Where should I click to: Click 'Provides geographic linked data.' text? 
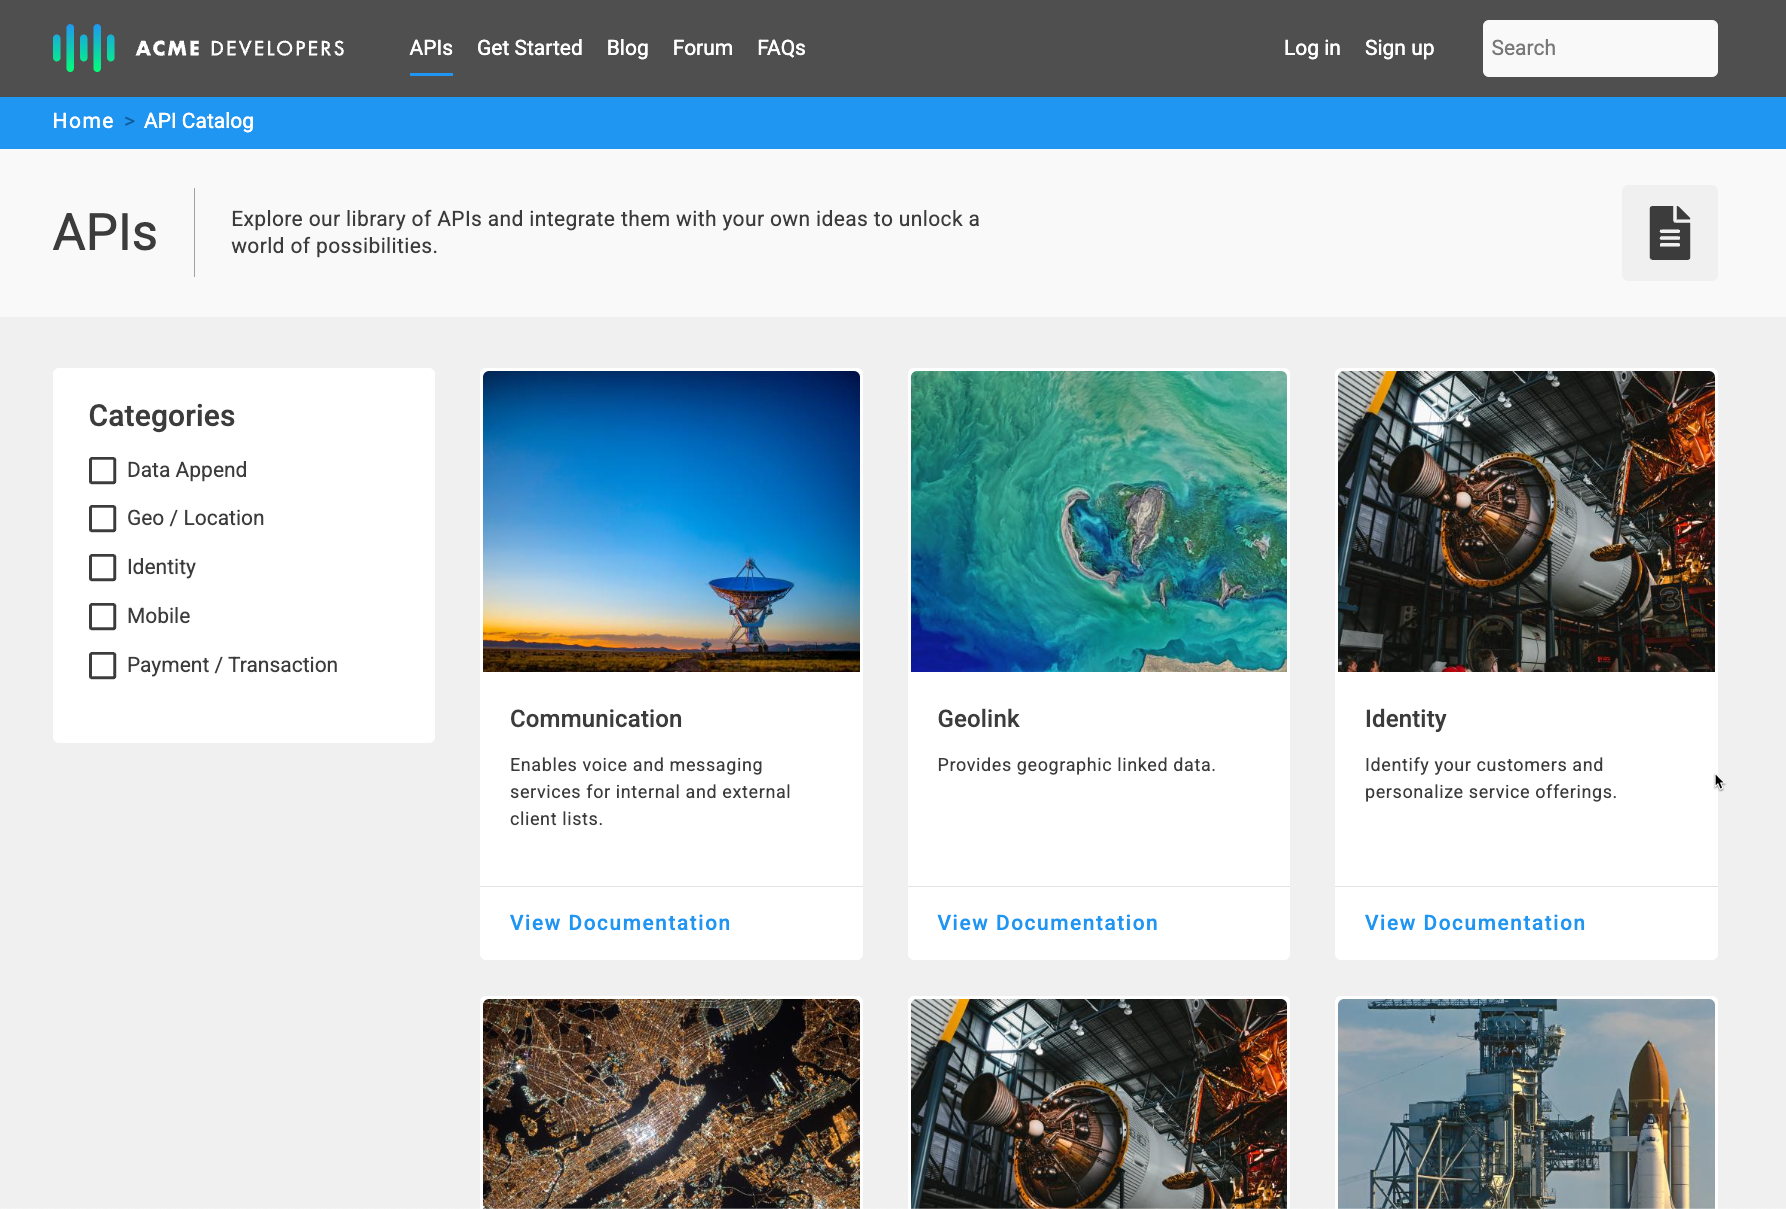(x=1076, y=765)
